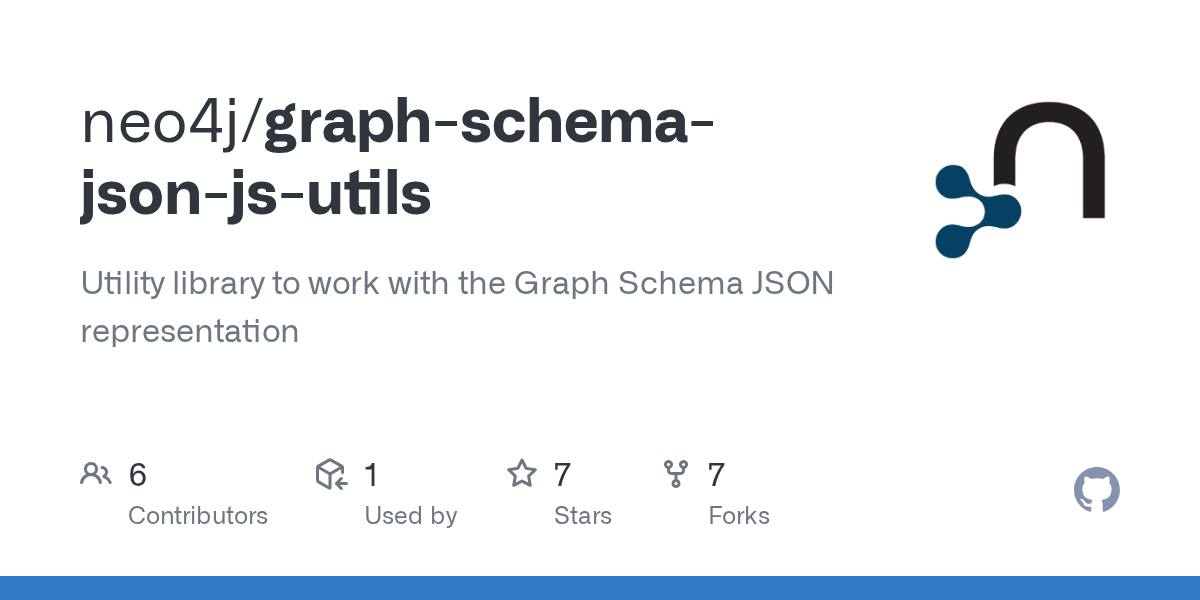Open the graph-schema-json-js-utils repository title
Image resolution: width=1200 pixels, height=600 pixels.
(488, 124)
